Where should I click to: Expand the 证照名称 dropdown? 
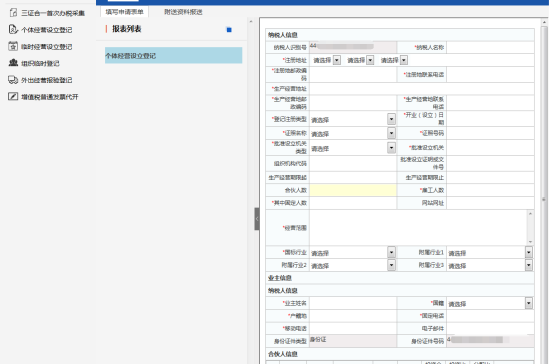coord(391,133)
